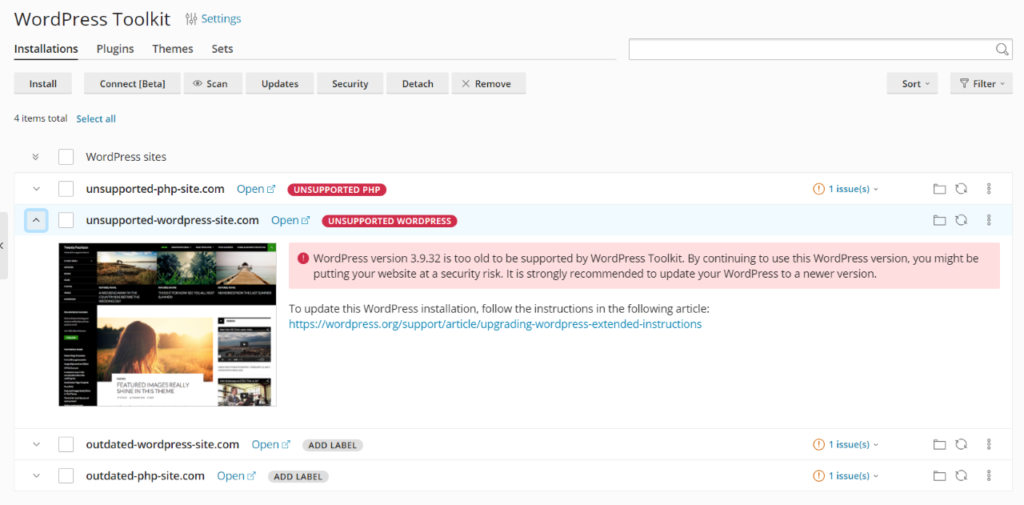Click the Install button
Screen dimensions: 1024x505
tap(43, 84)
